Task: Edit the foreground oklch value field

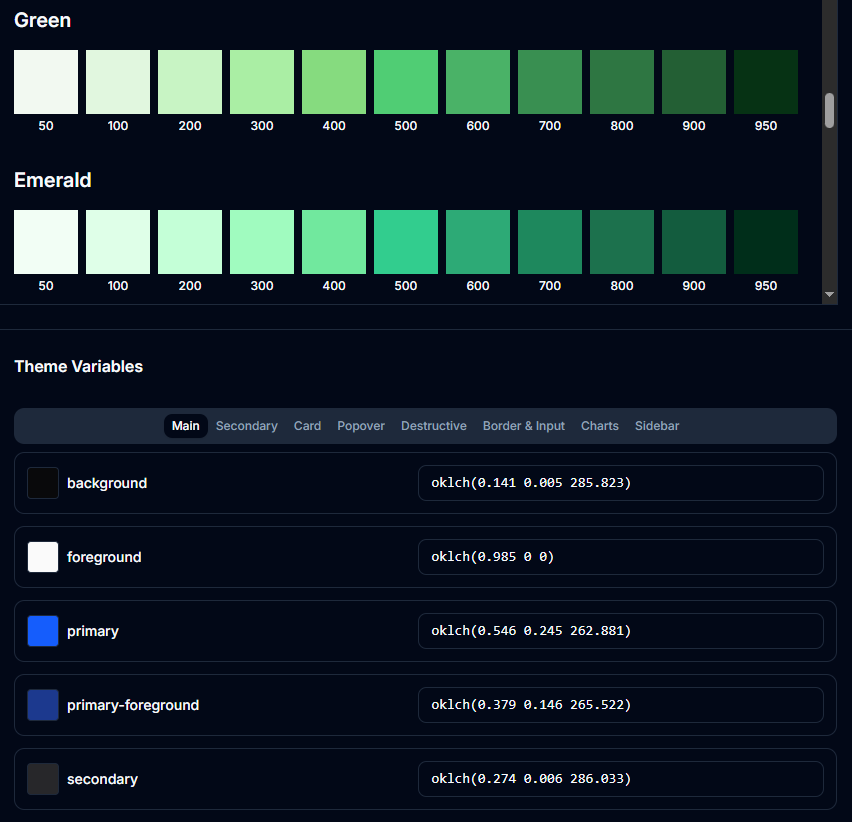Action: [621, 557]
